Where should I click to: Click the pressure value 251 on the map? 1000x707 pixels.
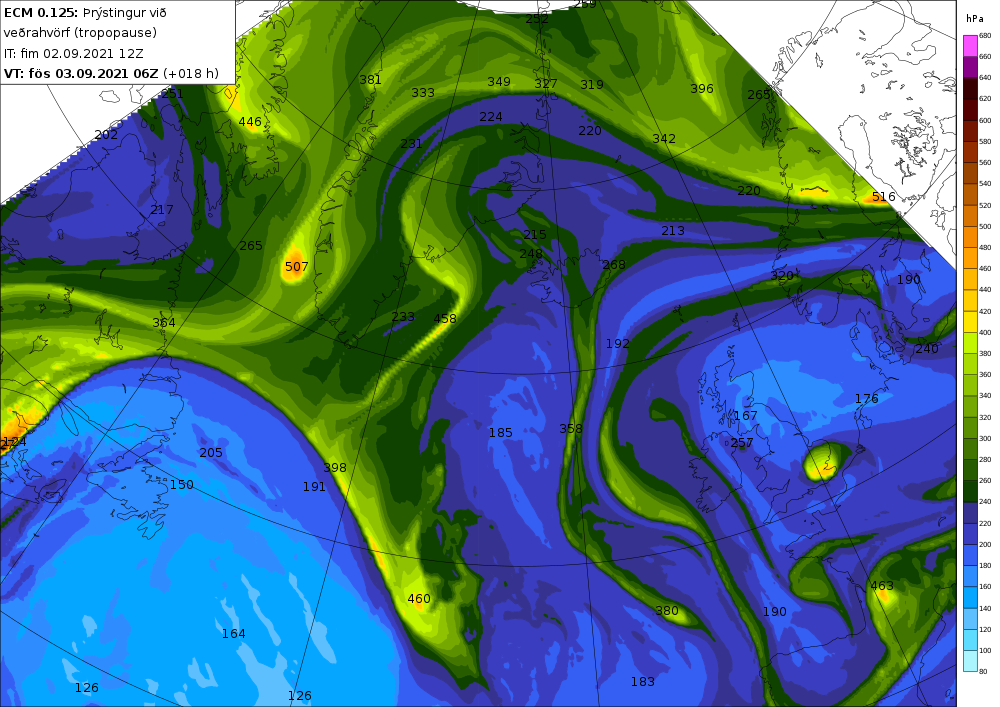(x=172, y=94)
